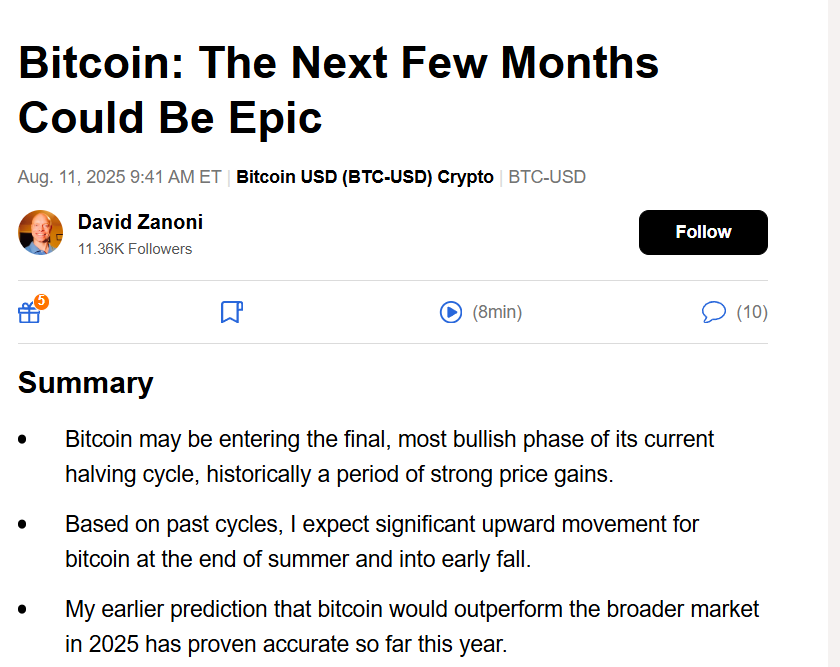The height and width of the screenshot is (667, 840).
Task: Save article with the bookmark icon
Action: (x=231, y=312)
